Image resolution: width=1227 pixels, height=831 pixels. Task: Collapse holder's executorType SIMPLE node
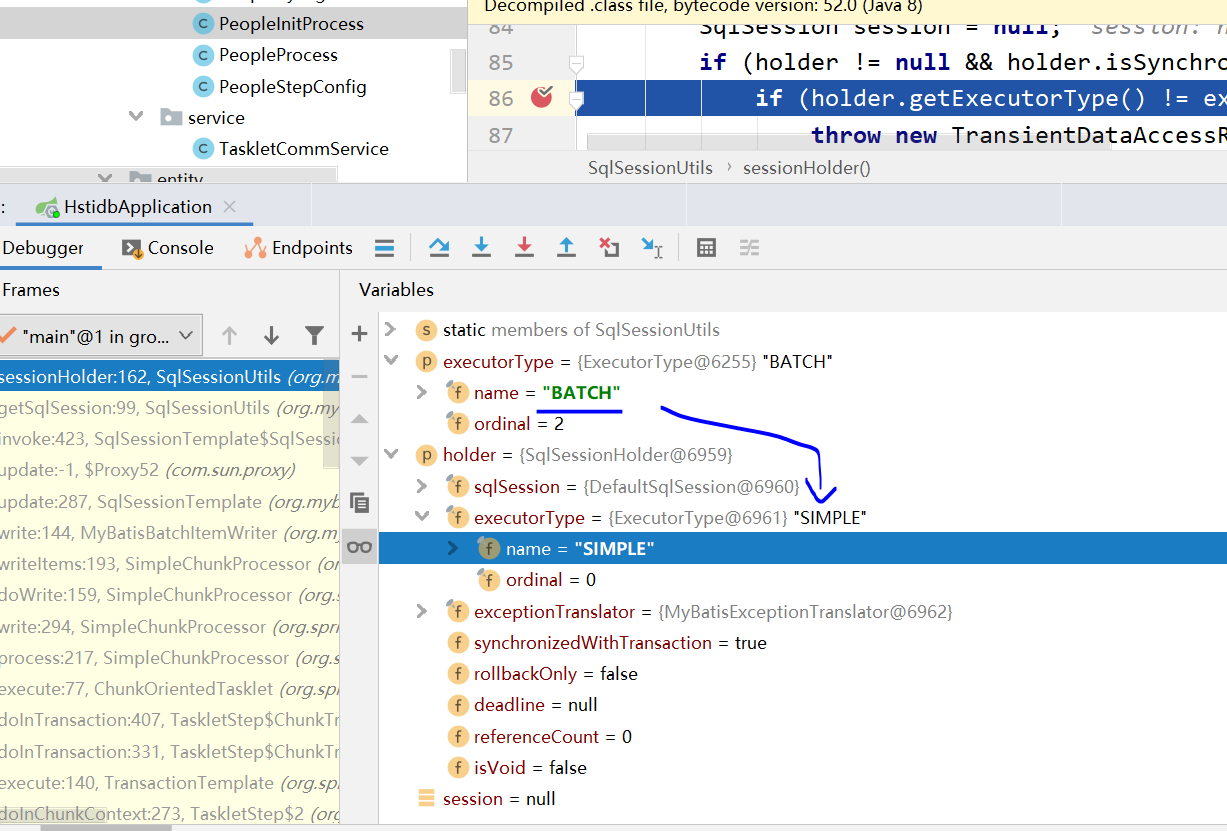coord(422,517)
